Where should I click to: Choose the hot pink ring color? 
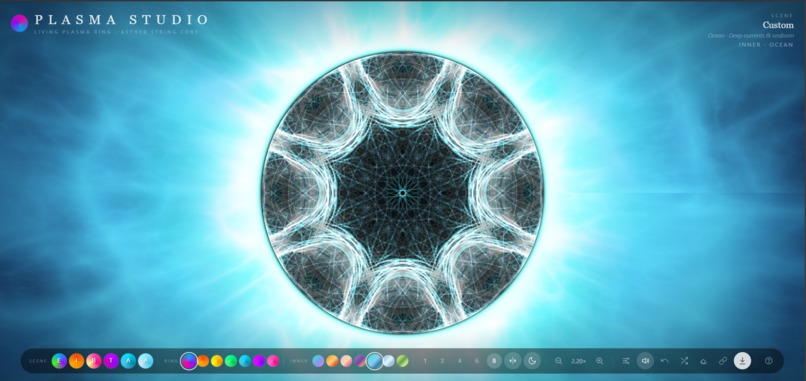(x=273, y=361)
